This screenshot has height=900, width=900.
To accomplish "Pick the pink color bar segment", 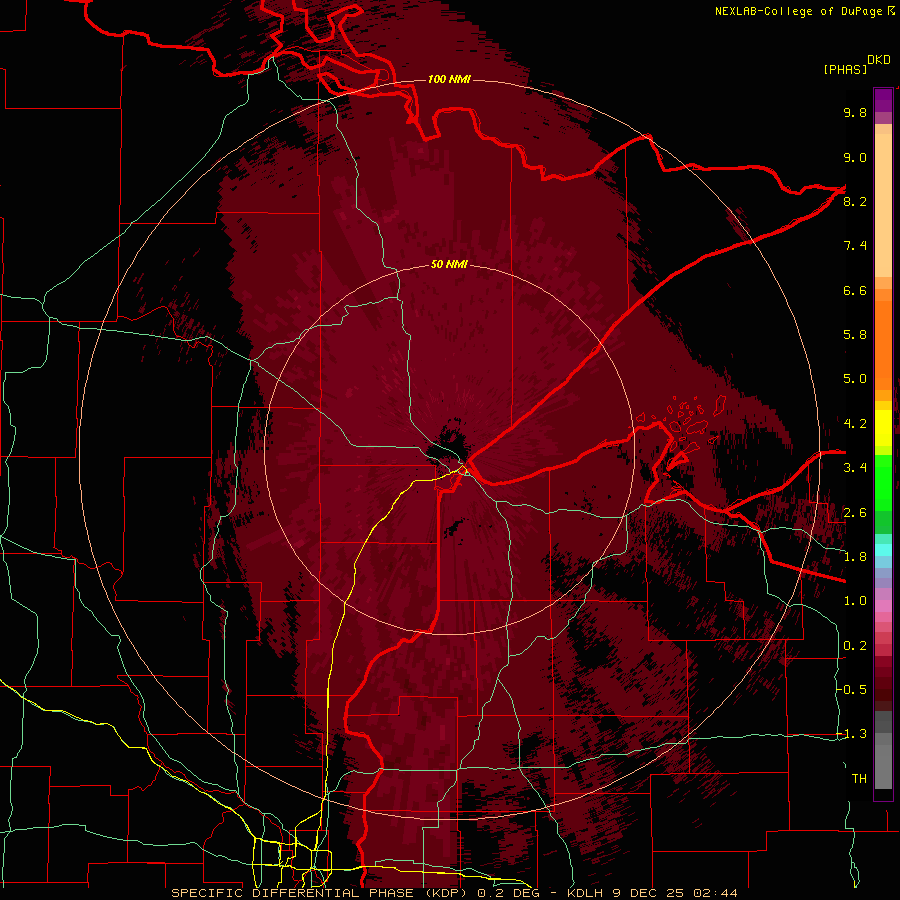I will click(883, 606).
